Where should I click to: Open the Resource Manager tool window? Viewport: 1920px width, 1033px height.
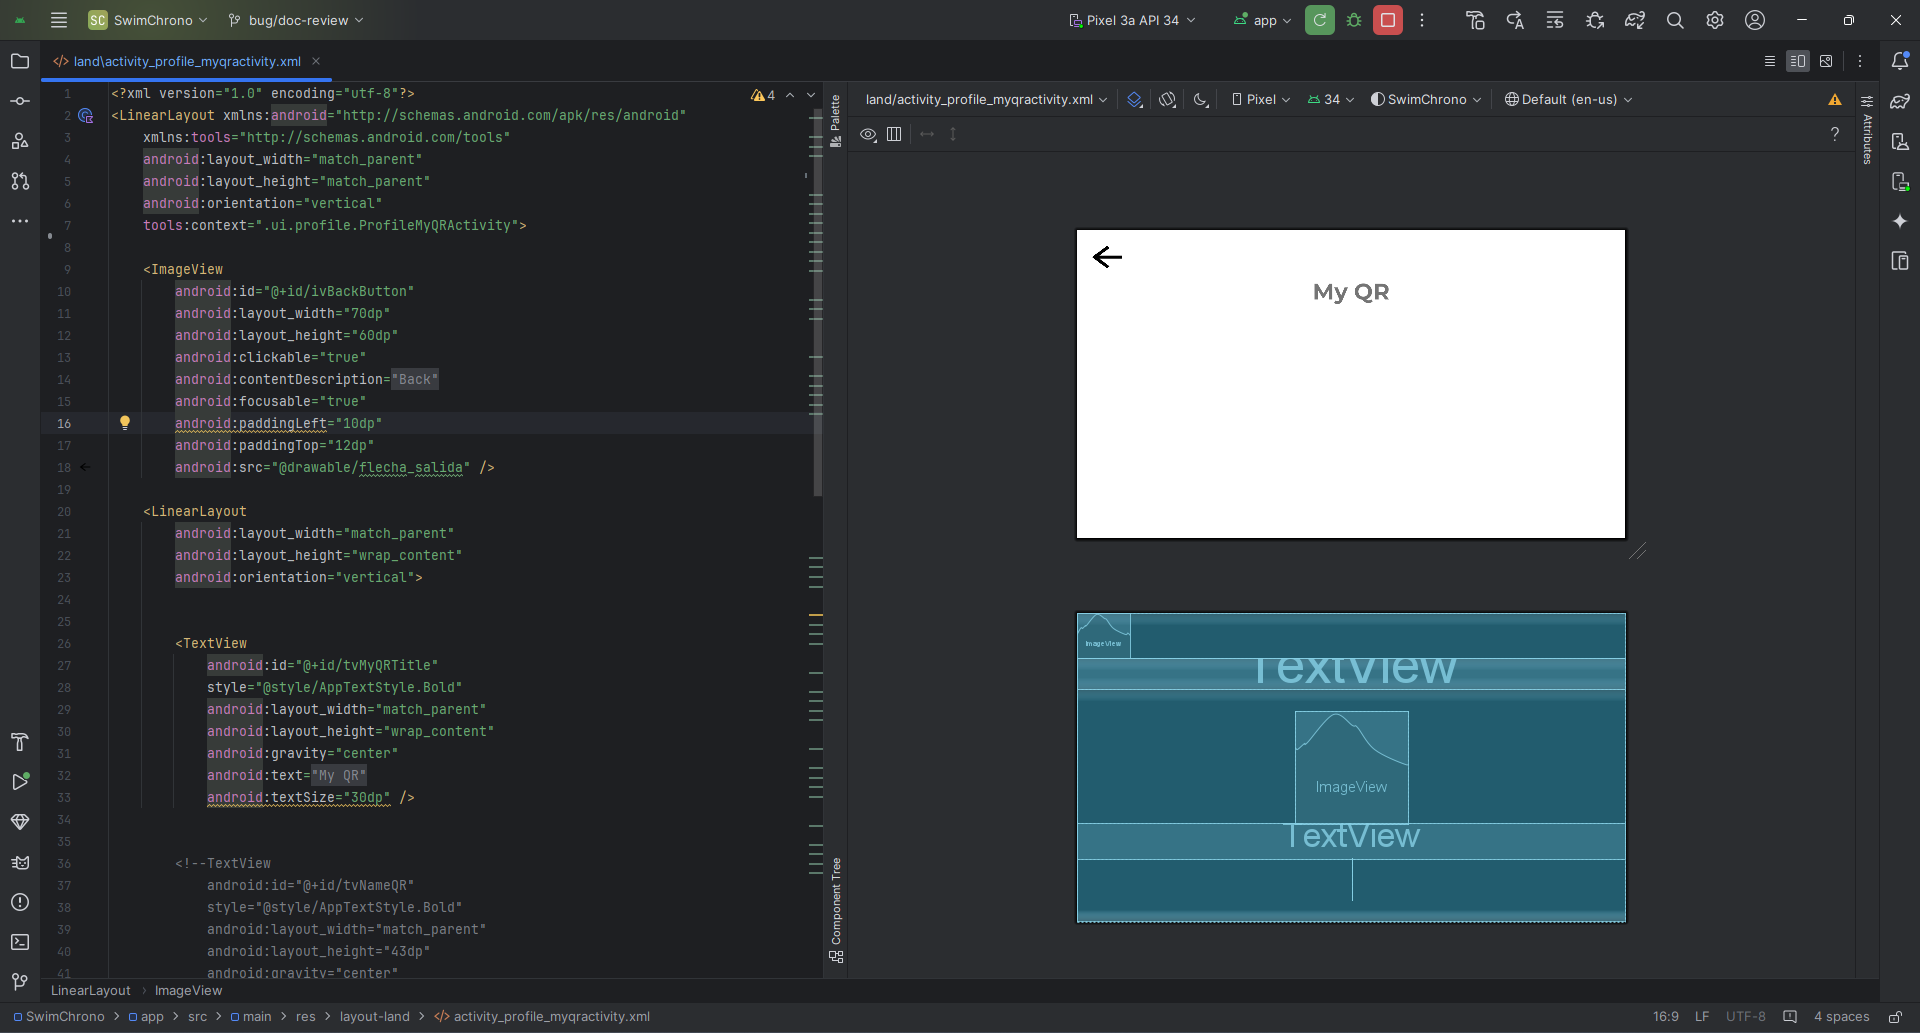pyautogui.click(x=20, y=141)
